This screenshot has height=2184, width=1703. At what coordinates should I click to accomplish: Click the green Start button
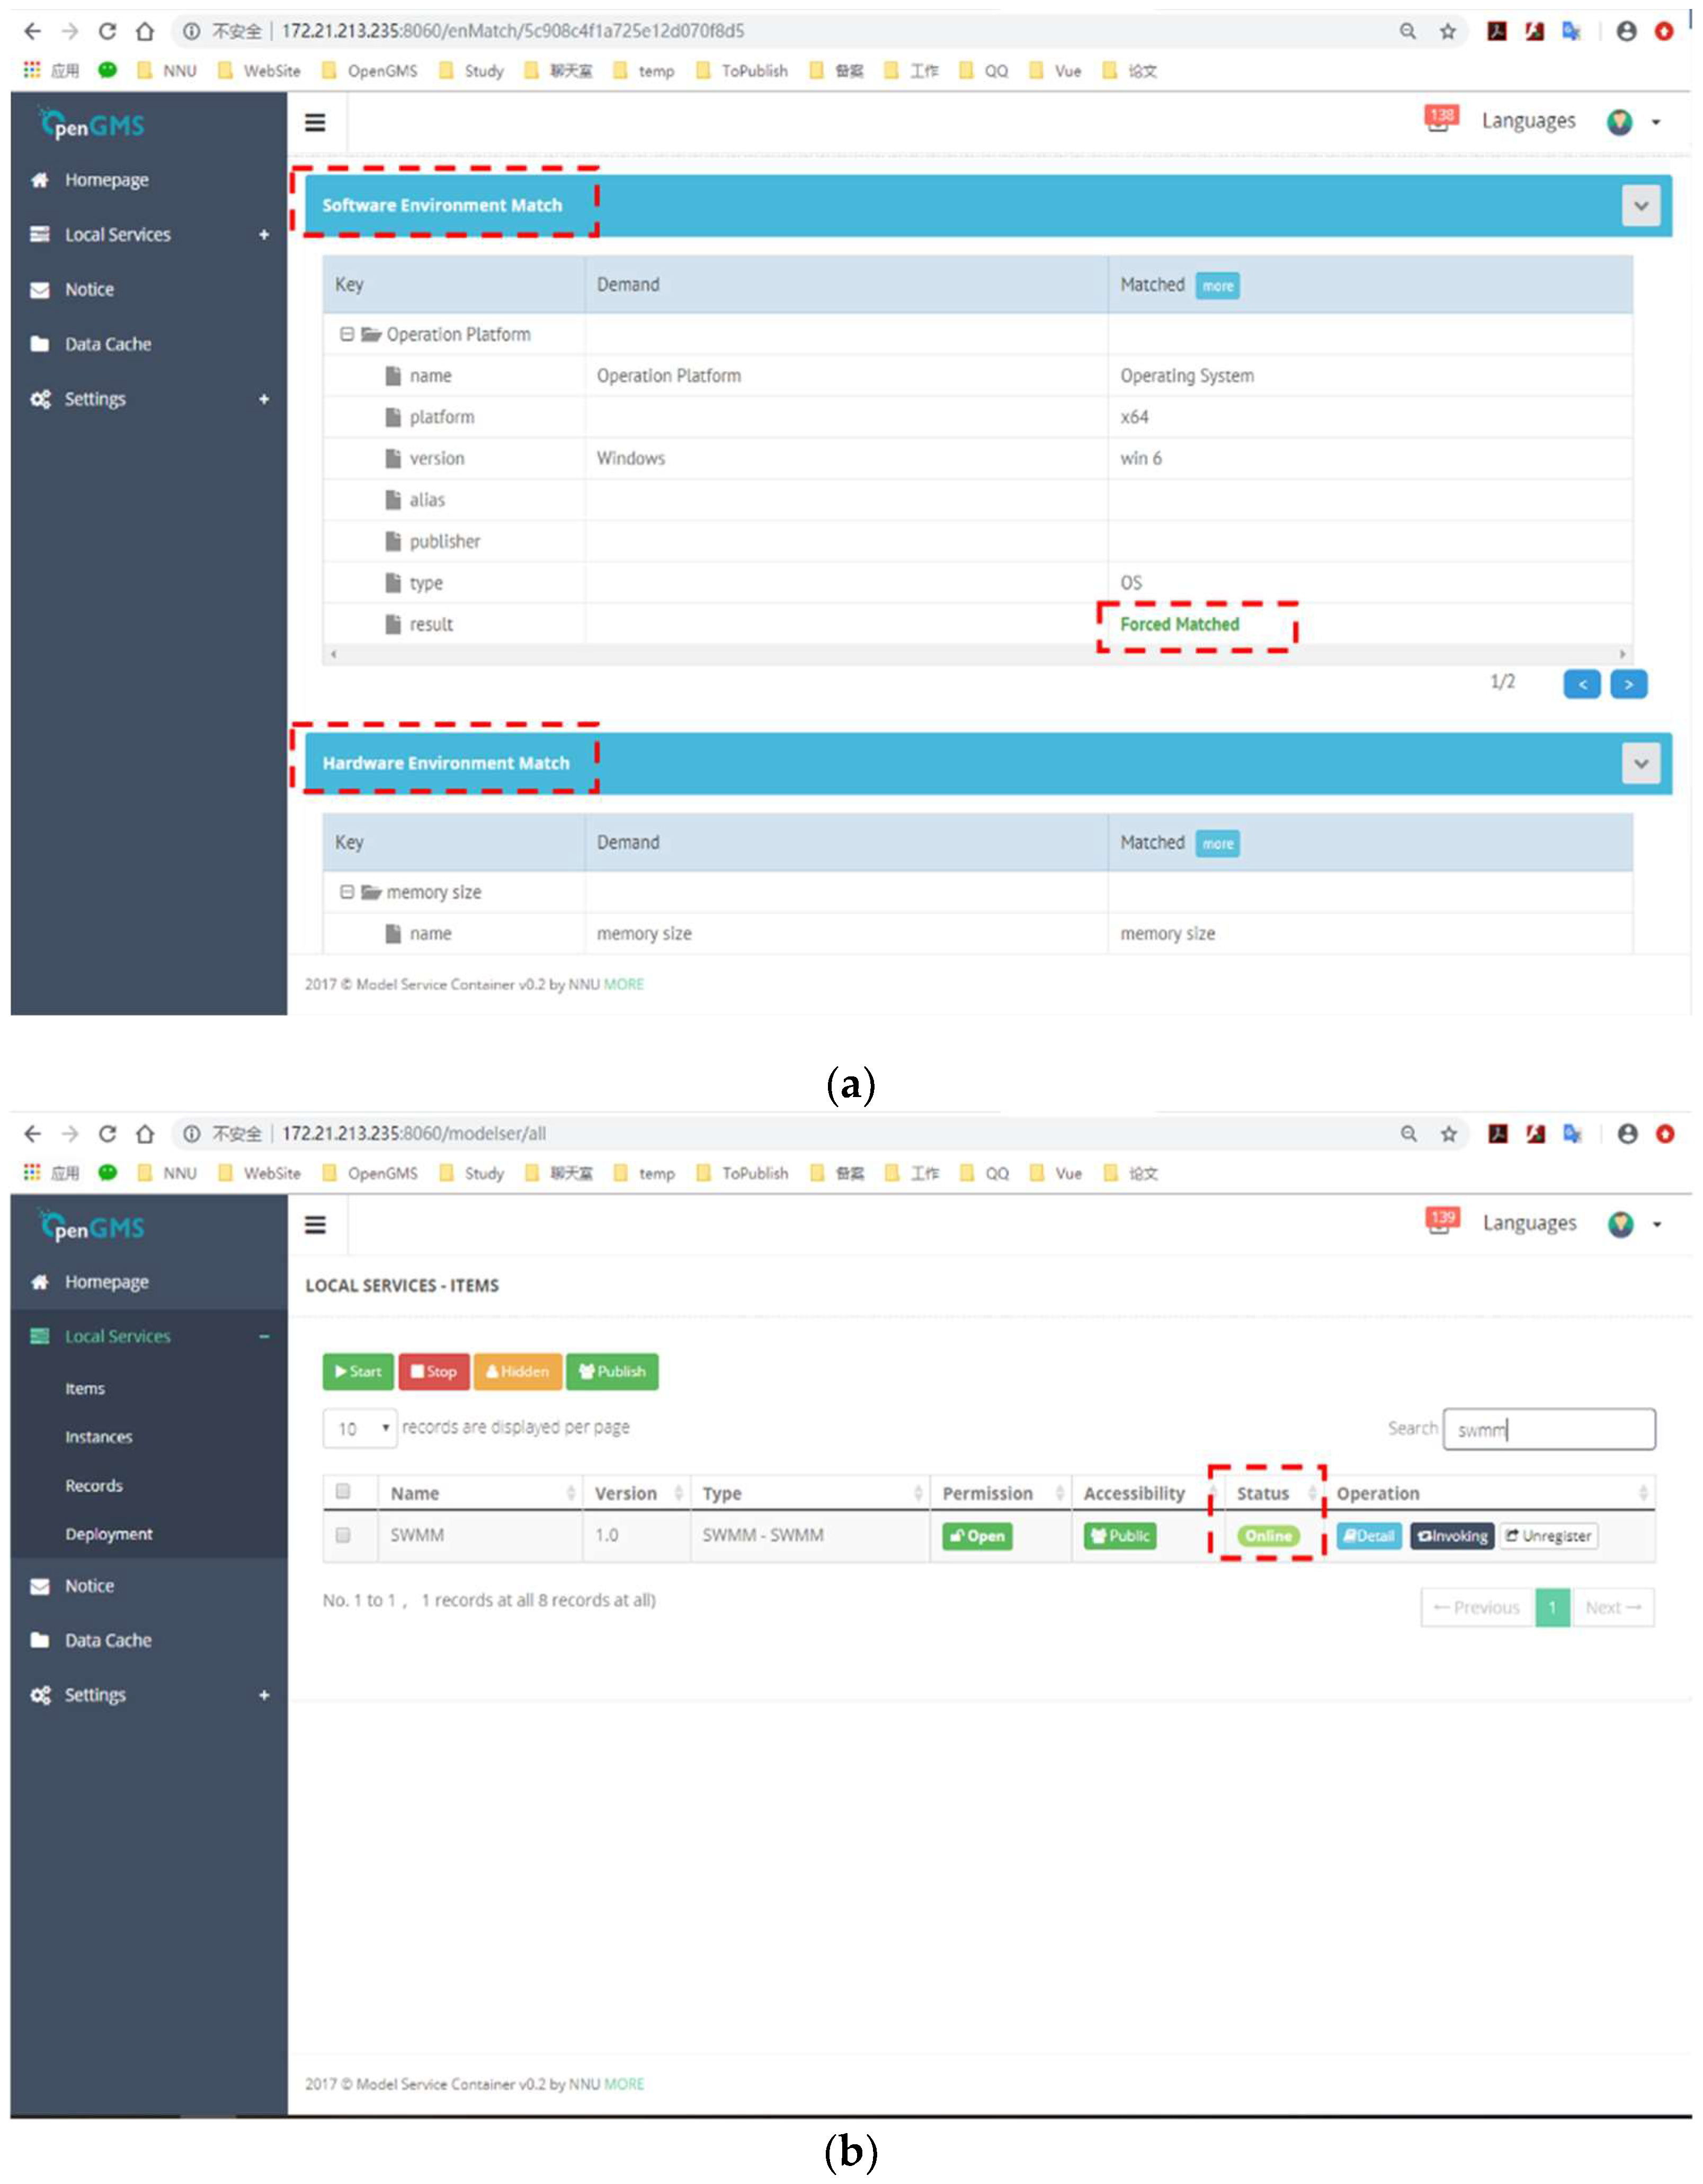click(x=358, y=1372)
